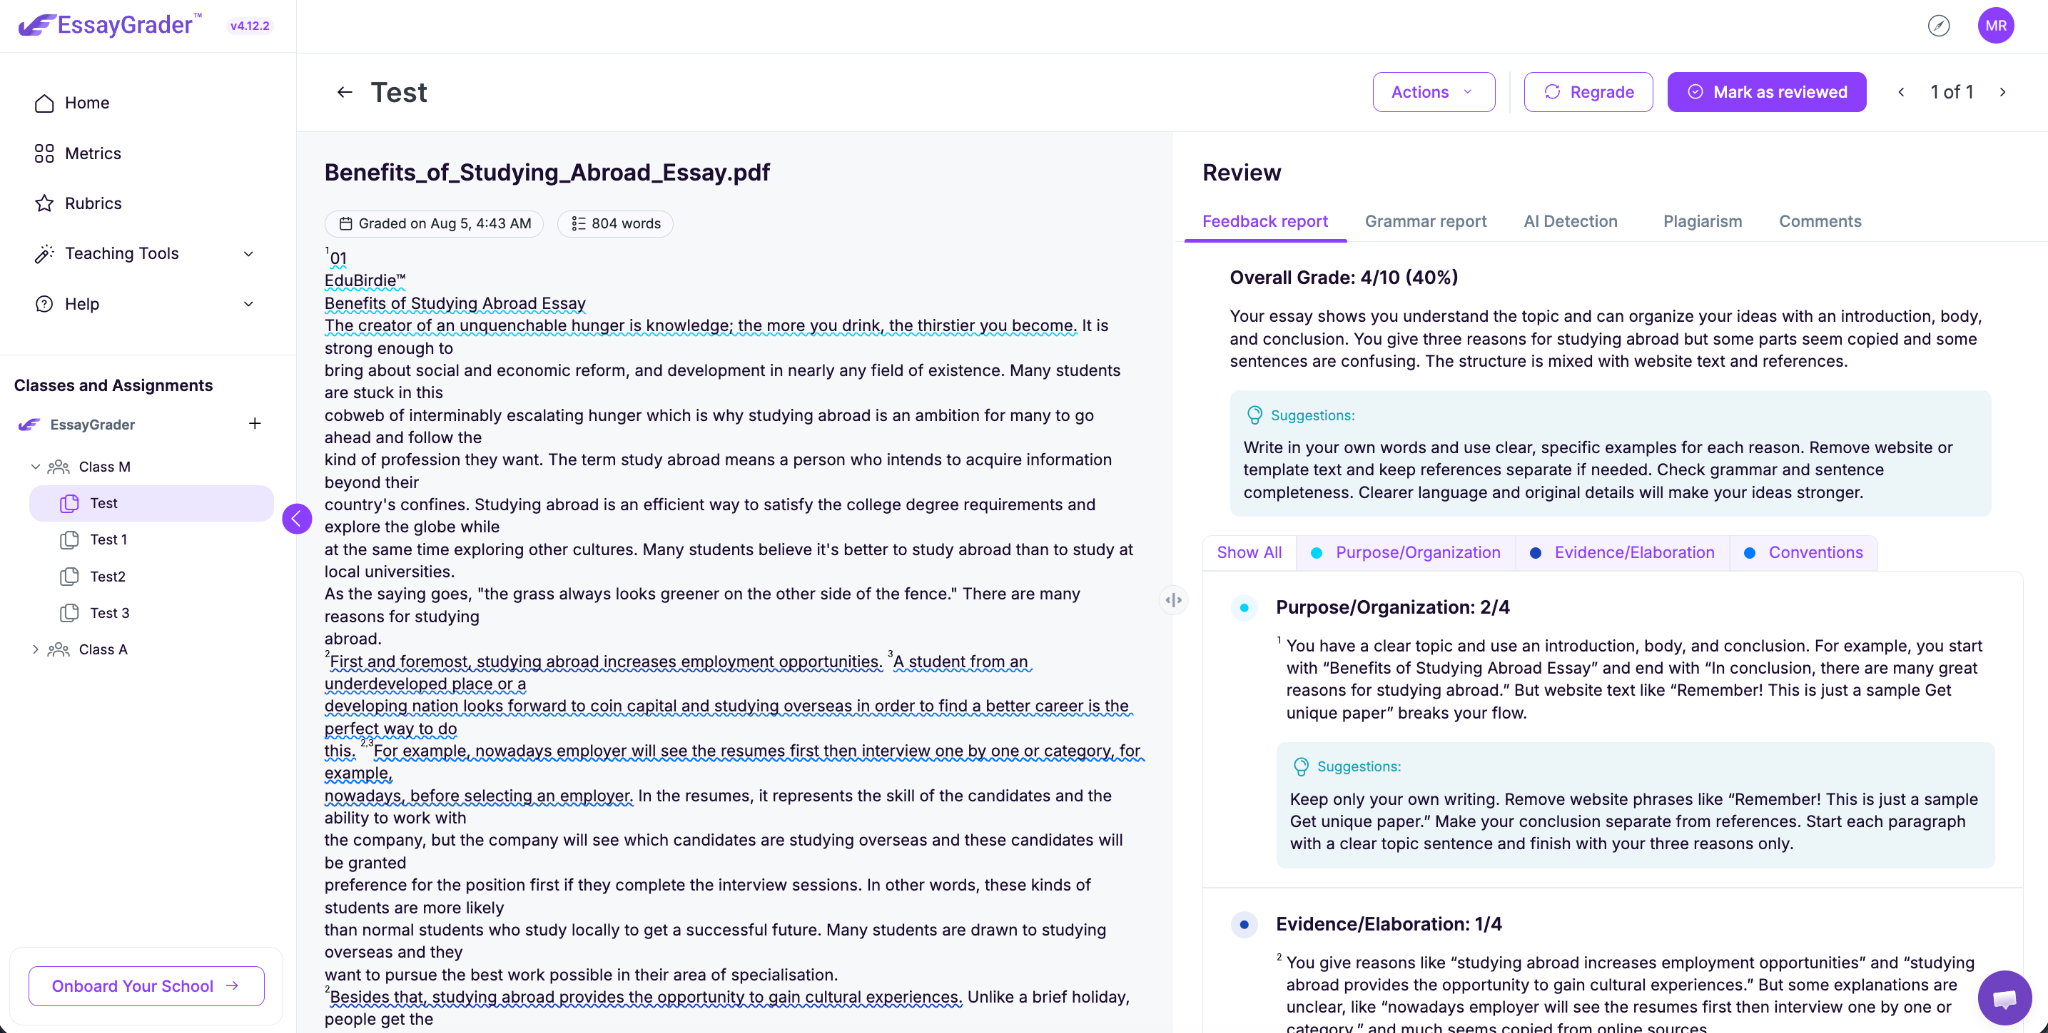Open the Actions dropdown
The width and height of the screenshot is (2048, 1033).
tap(1433, 92)
